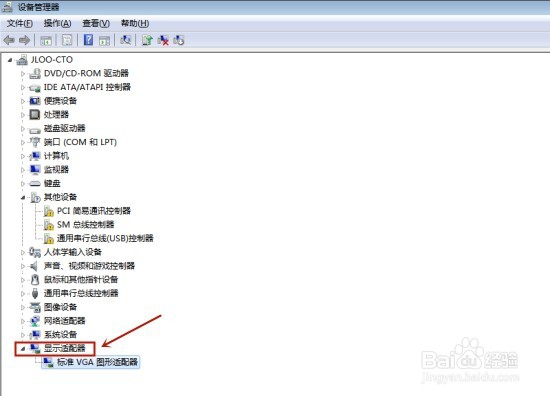
Task: Click the 磁盘驱动器 disk icon
Action: pyautogui.click(x=35, y=130)
